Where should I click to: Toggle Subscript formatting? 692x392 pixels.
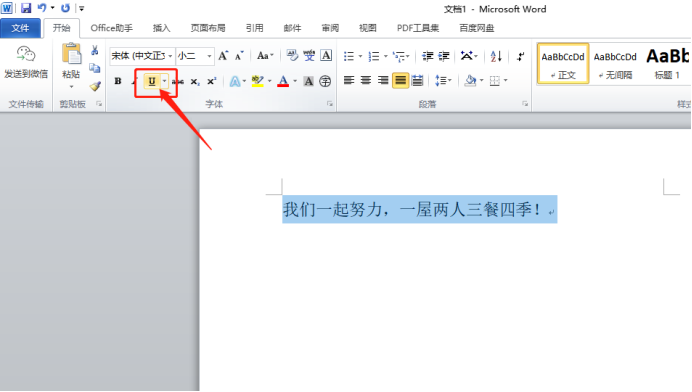[195, 81]
